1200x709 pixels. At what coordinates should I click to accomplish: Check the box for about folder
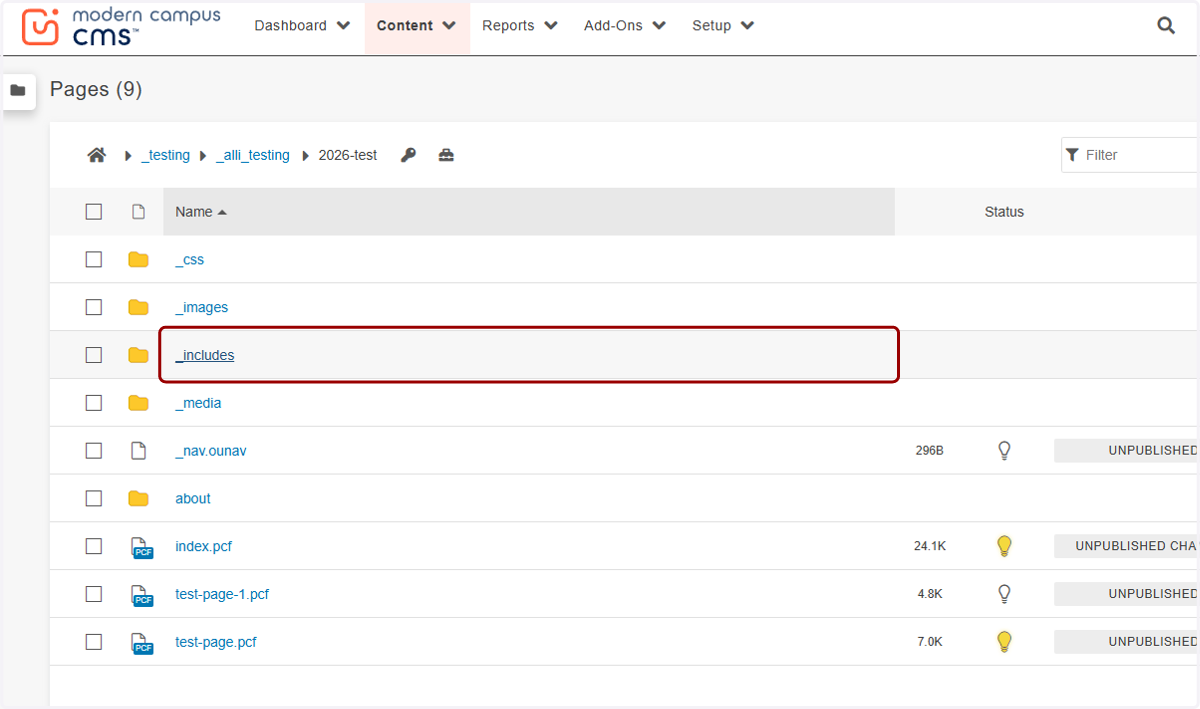(94, 498)
